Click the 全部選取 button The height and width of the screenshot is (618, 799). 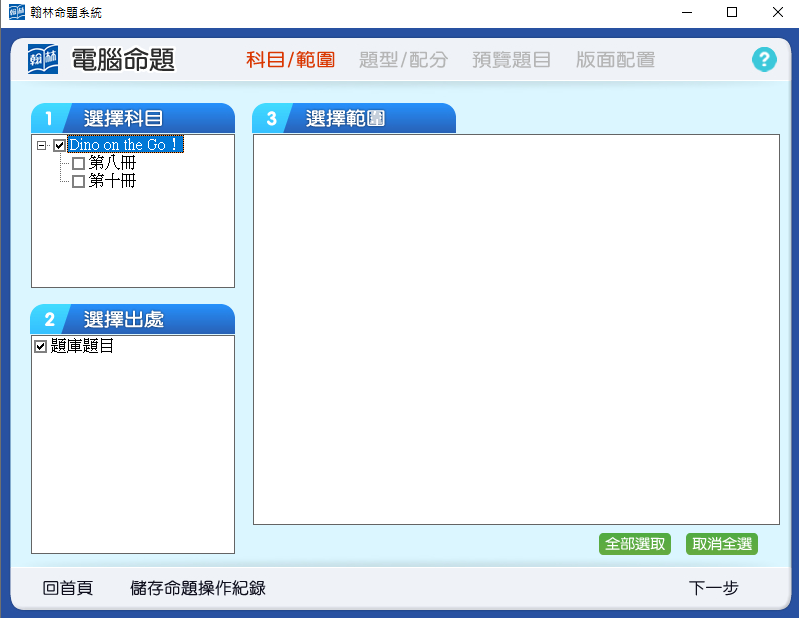[x=635, y=544]
